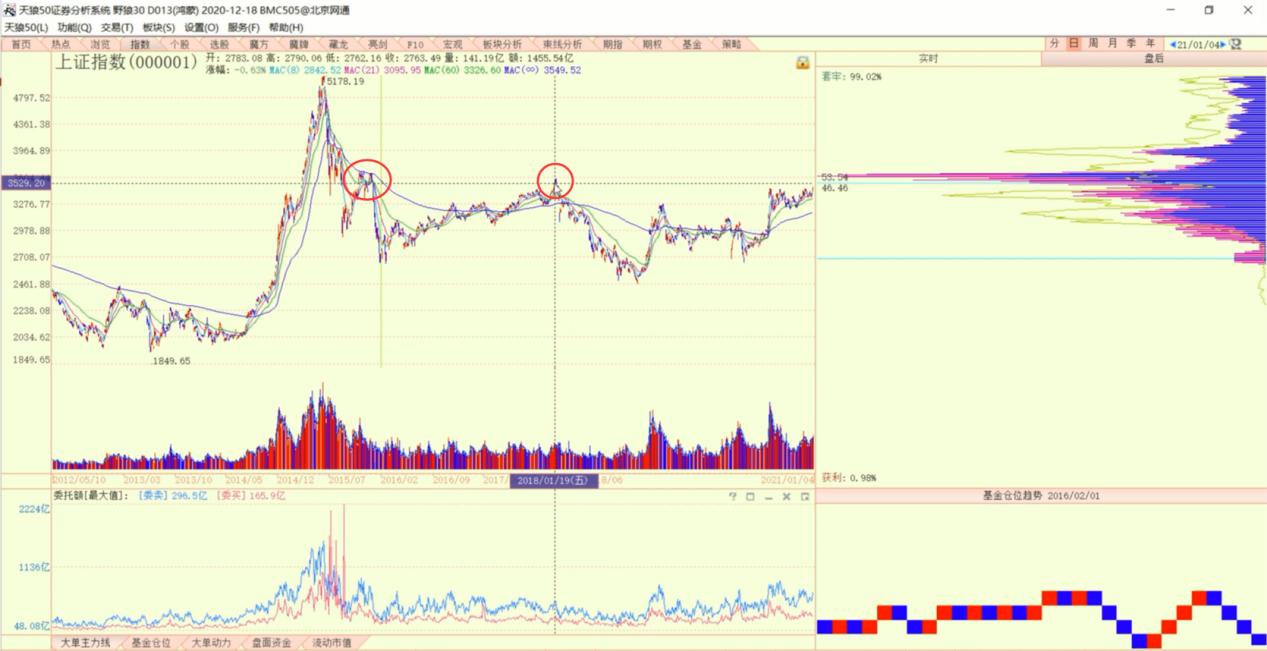Select the 年 yearly period

pyautogui.click(x=1150, y=44)
